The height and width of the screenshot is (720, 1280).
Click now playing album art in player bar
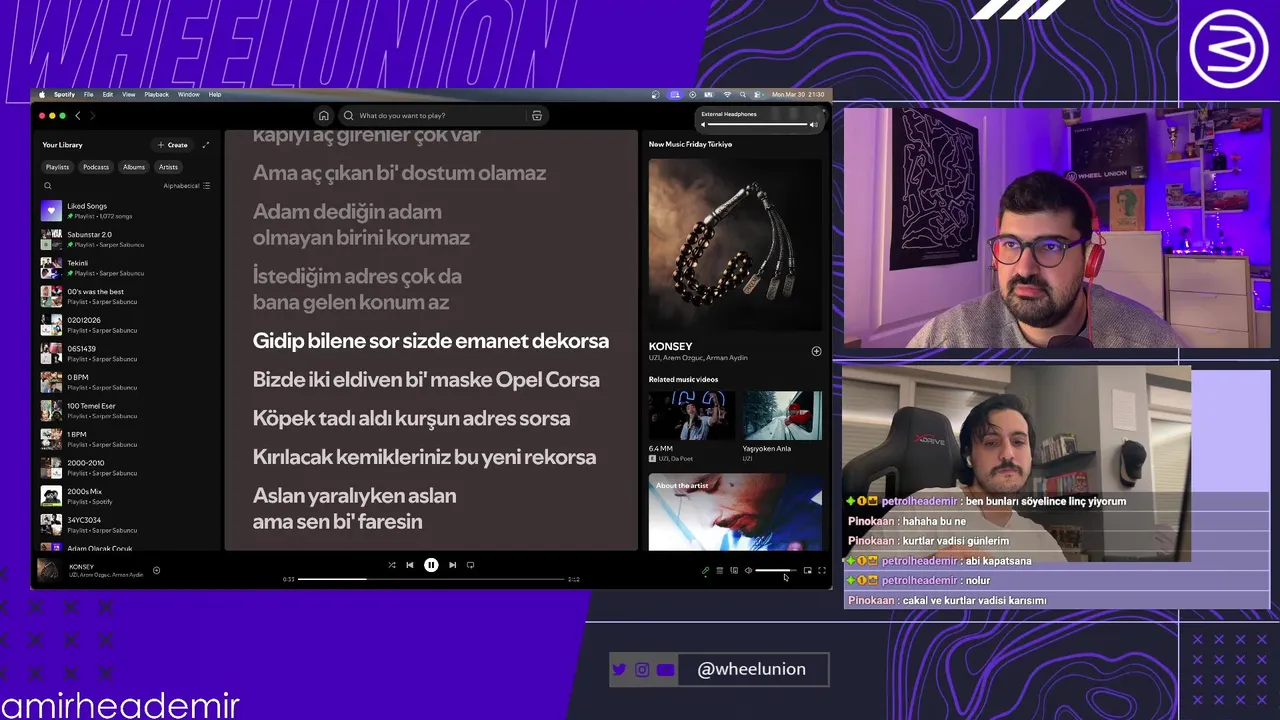click(x=48, y=570)
